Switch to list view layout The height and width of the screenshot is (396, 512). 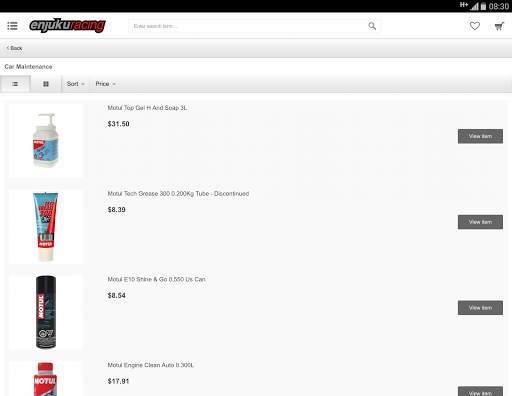(15, 84)
